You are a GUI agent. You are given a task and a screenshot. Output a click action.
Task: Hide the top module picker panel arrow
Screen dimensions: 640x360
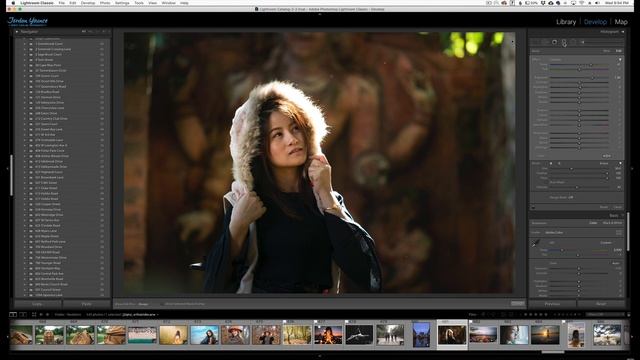pyautogui.click(x=320, y=14)
